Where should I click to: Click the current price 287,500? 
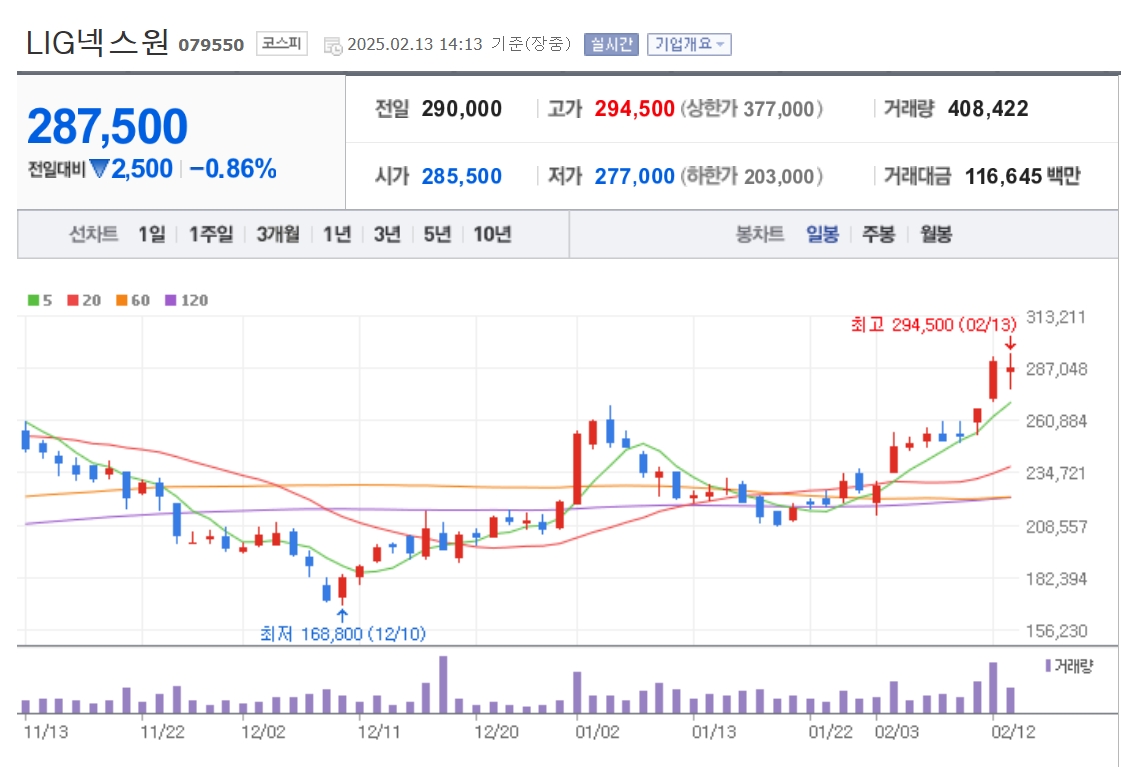pos(107,127)
